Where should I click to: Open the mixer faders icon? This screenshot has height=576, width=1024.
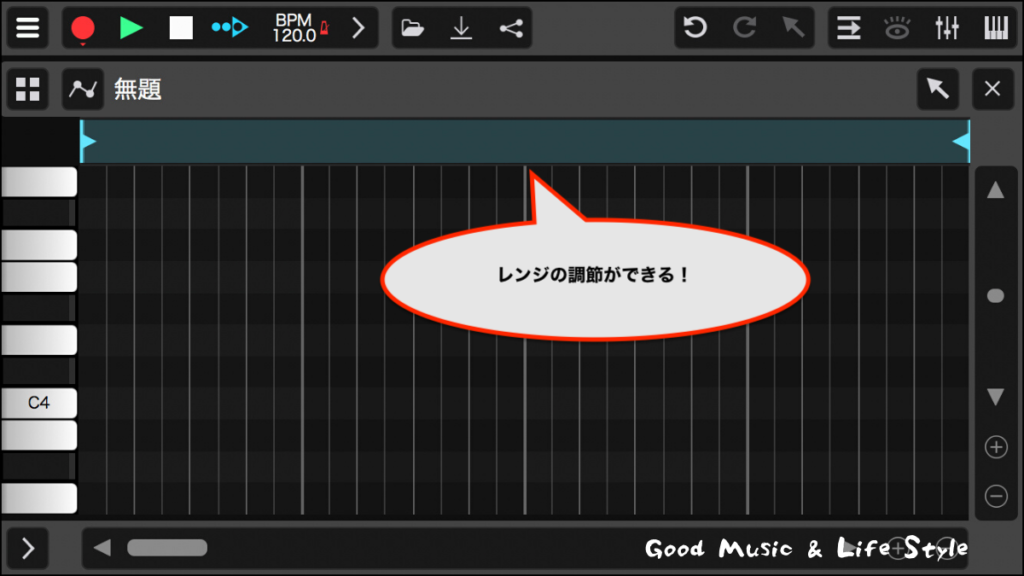[946, 28]
